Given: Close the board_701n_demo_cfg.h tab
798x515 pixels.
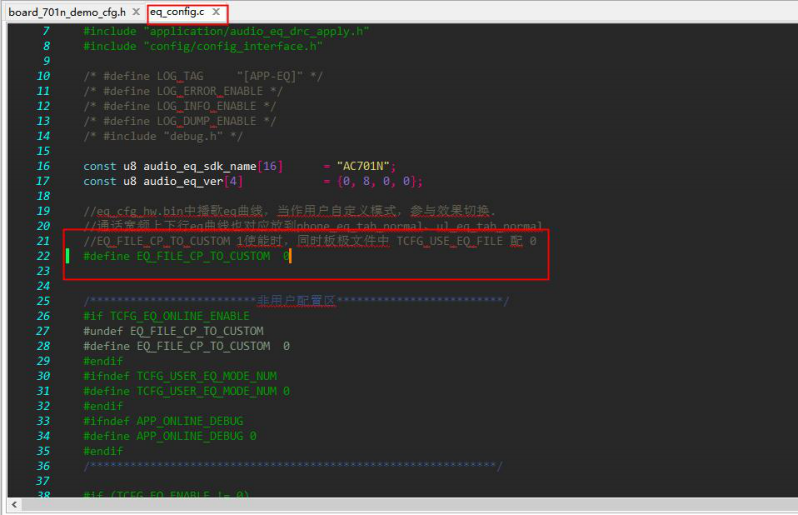Looking at the screenshot, I should [136, 12].
